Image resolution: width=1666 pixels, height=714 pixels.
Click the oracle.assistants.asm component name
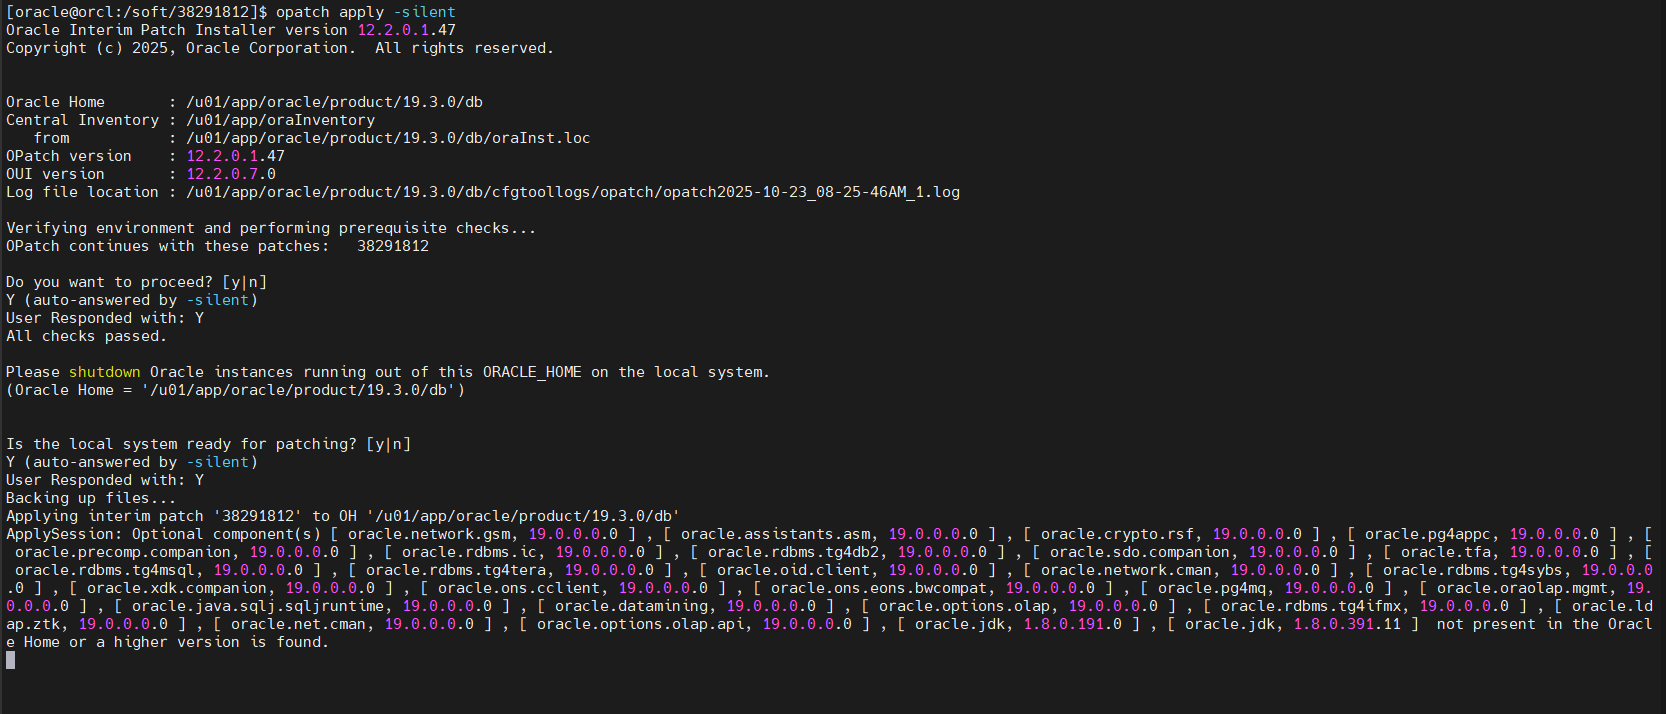click(x=775, y=534)
